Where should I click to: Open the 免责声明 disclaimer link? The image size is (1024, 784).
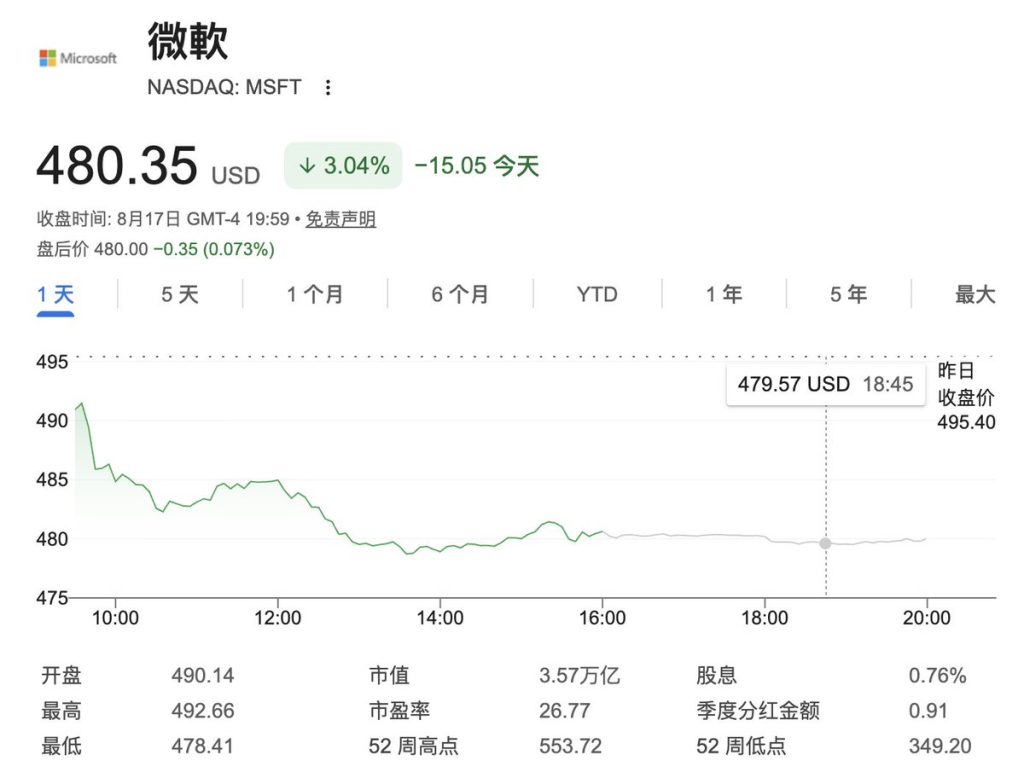[x=340, y=219]
